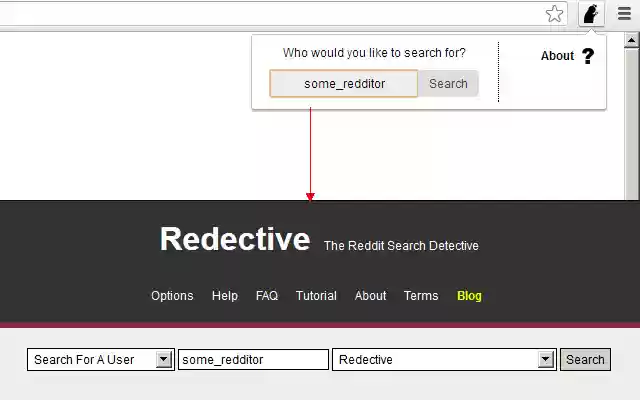Click the About label in popup
The image size is (640, 400).
(557, 56)
